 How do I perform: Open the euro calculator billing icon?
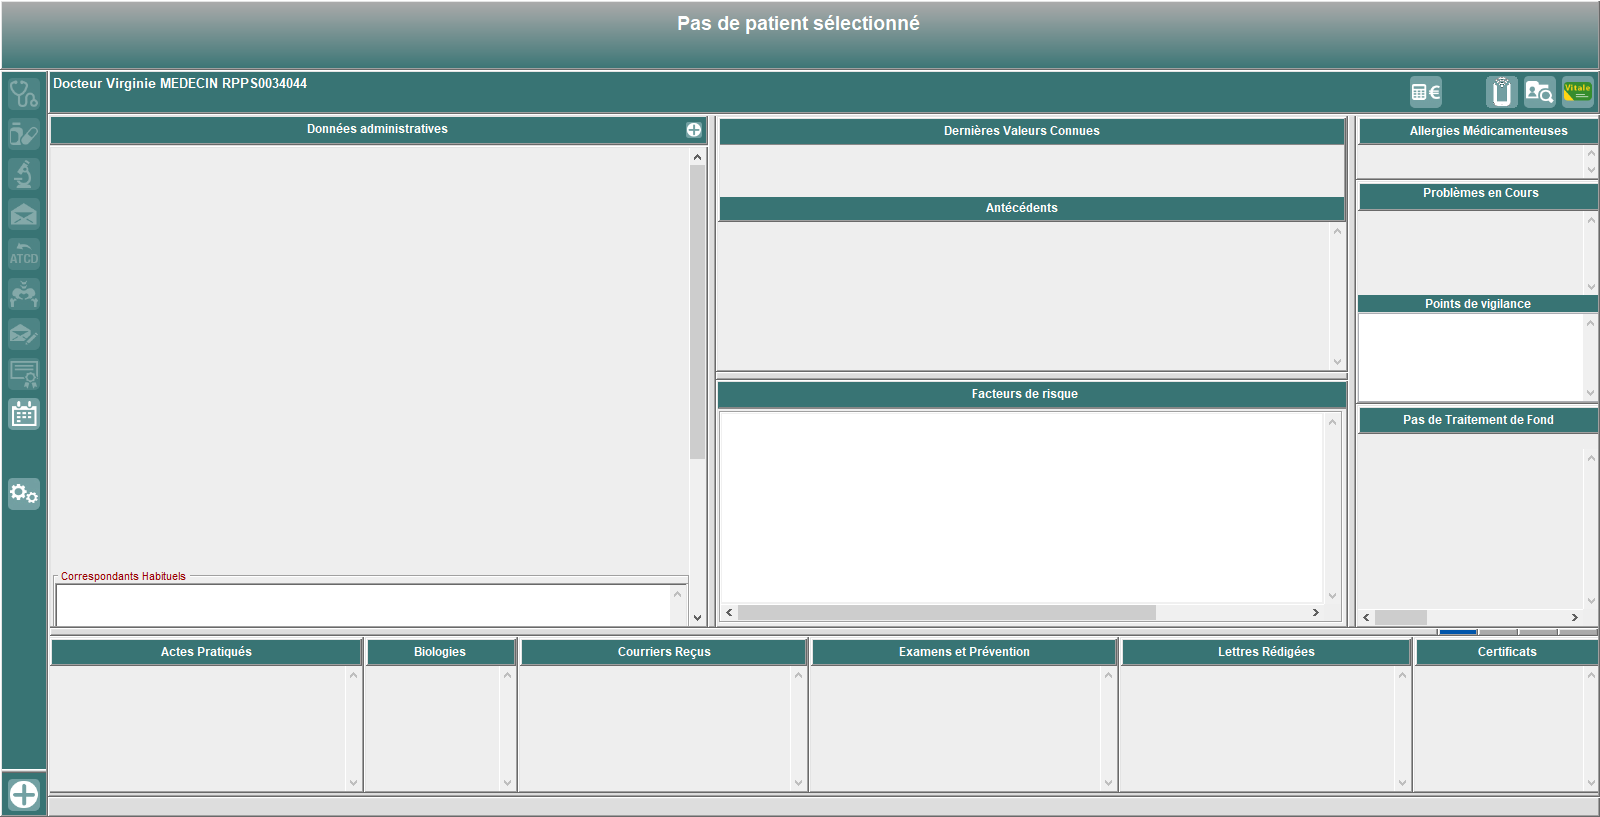tap(1425, 92)
